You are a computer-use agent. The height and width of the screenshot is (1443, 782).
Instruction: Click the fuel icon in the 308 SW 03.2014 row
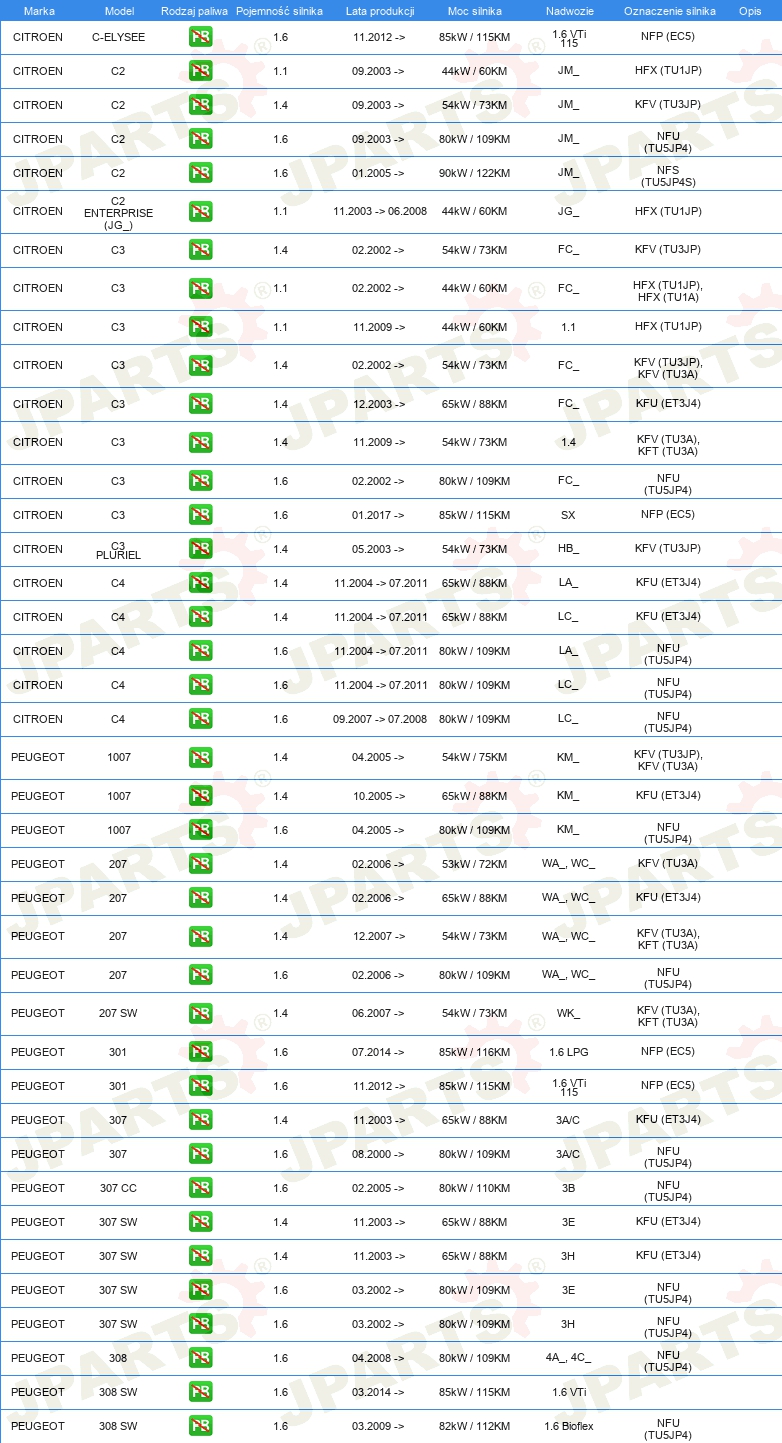pyautogui.click(x=200, y=1392)
